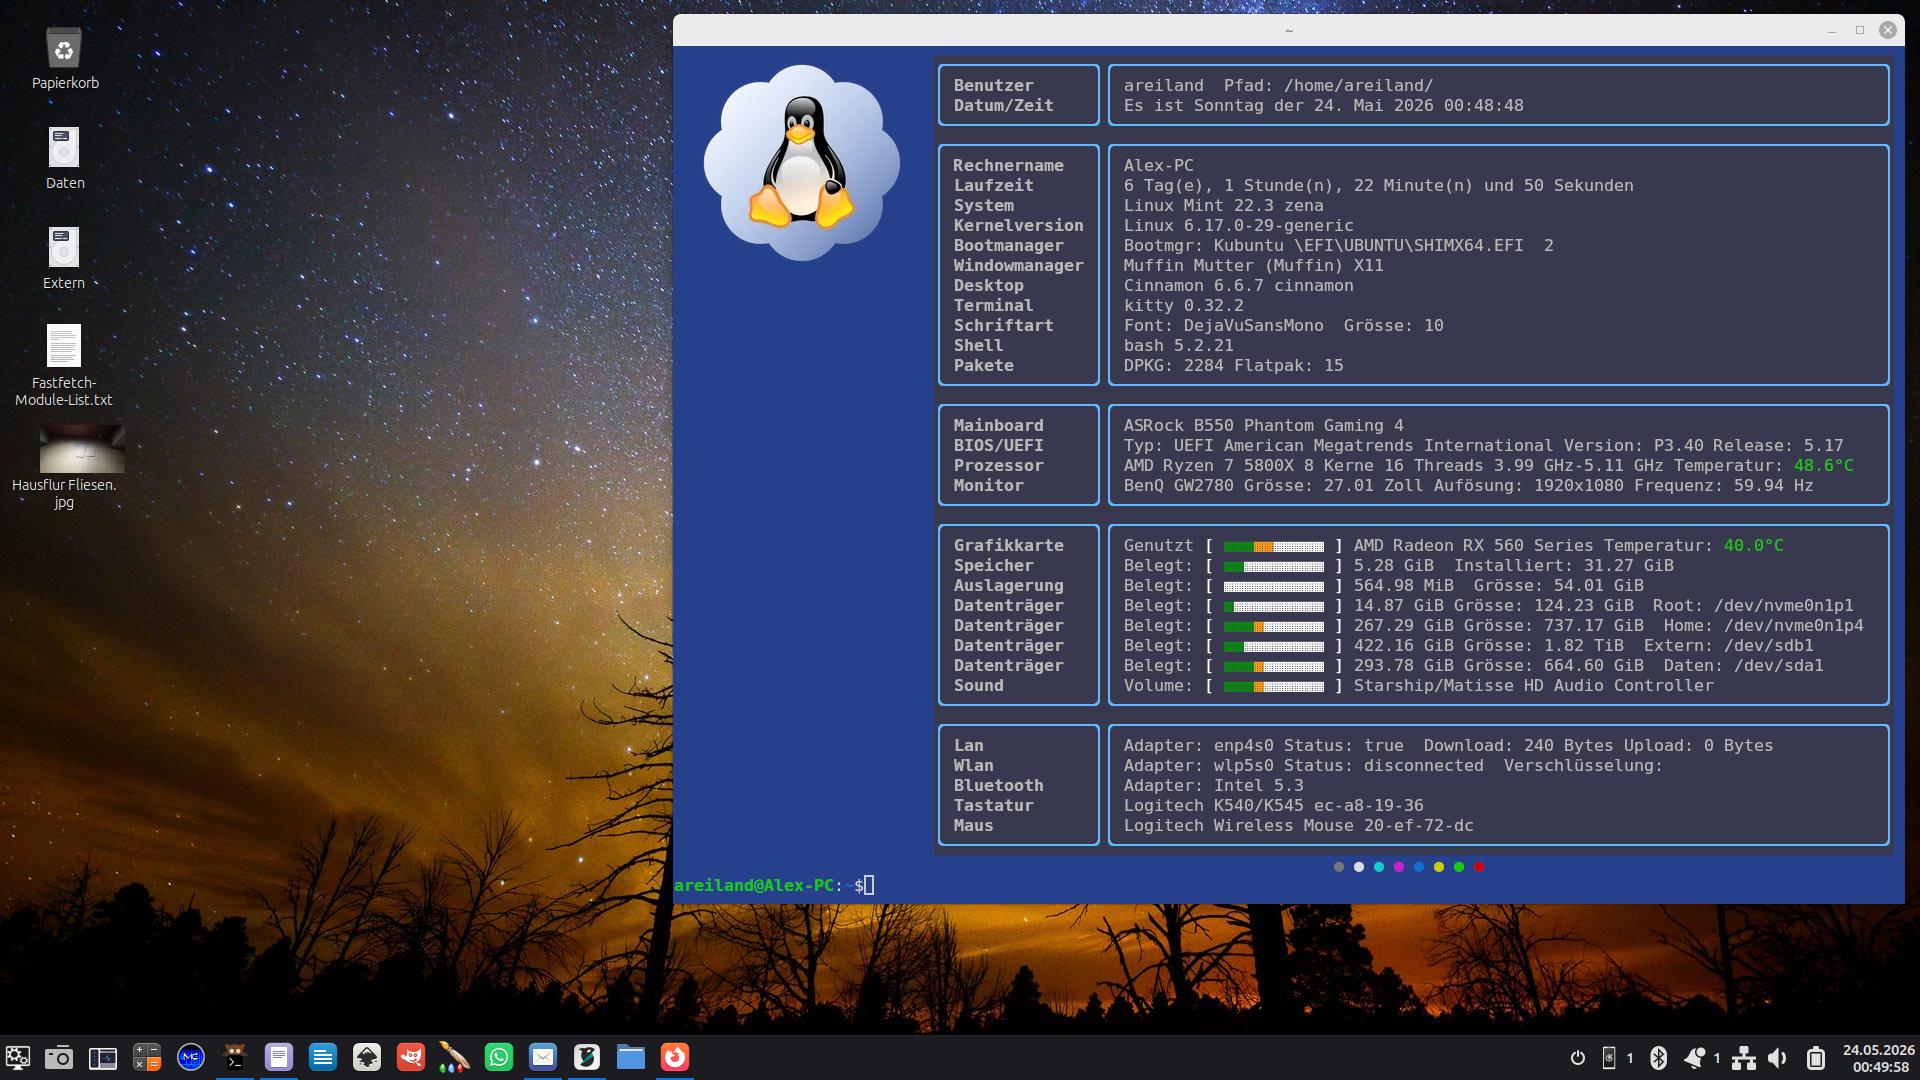Open system settings from the taskbar
This screenshot has height=1080, width=1920.
pos(18,1057)
